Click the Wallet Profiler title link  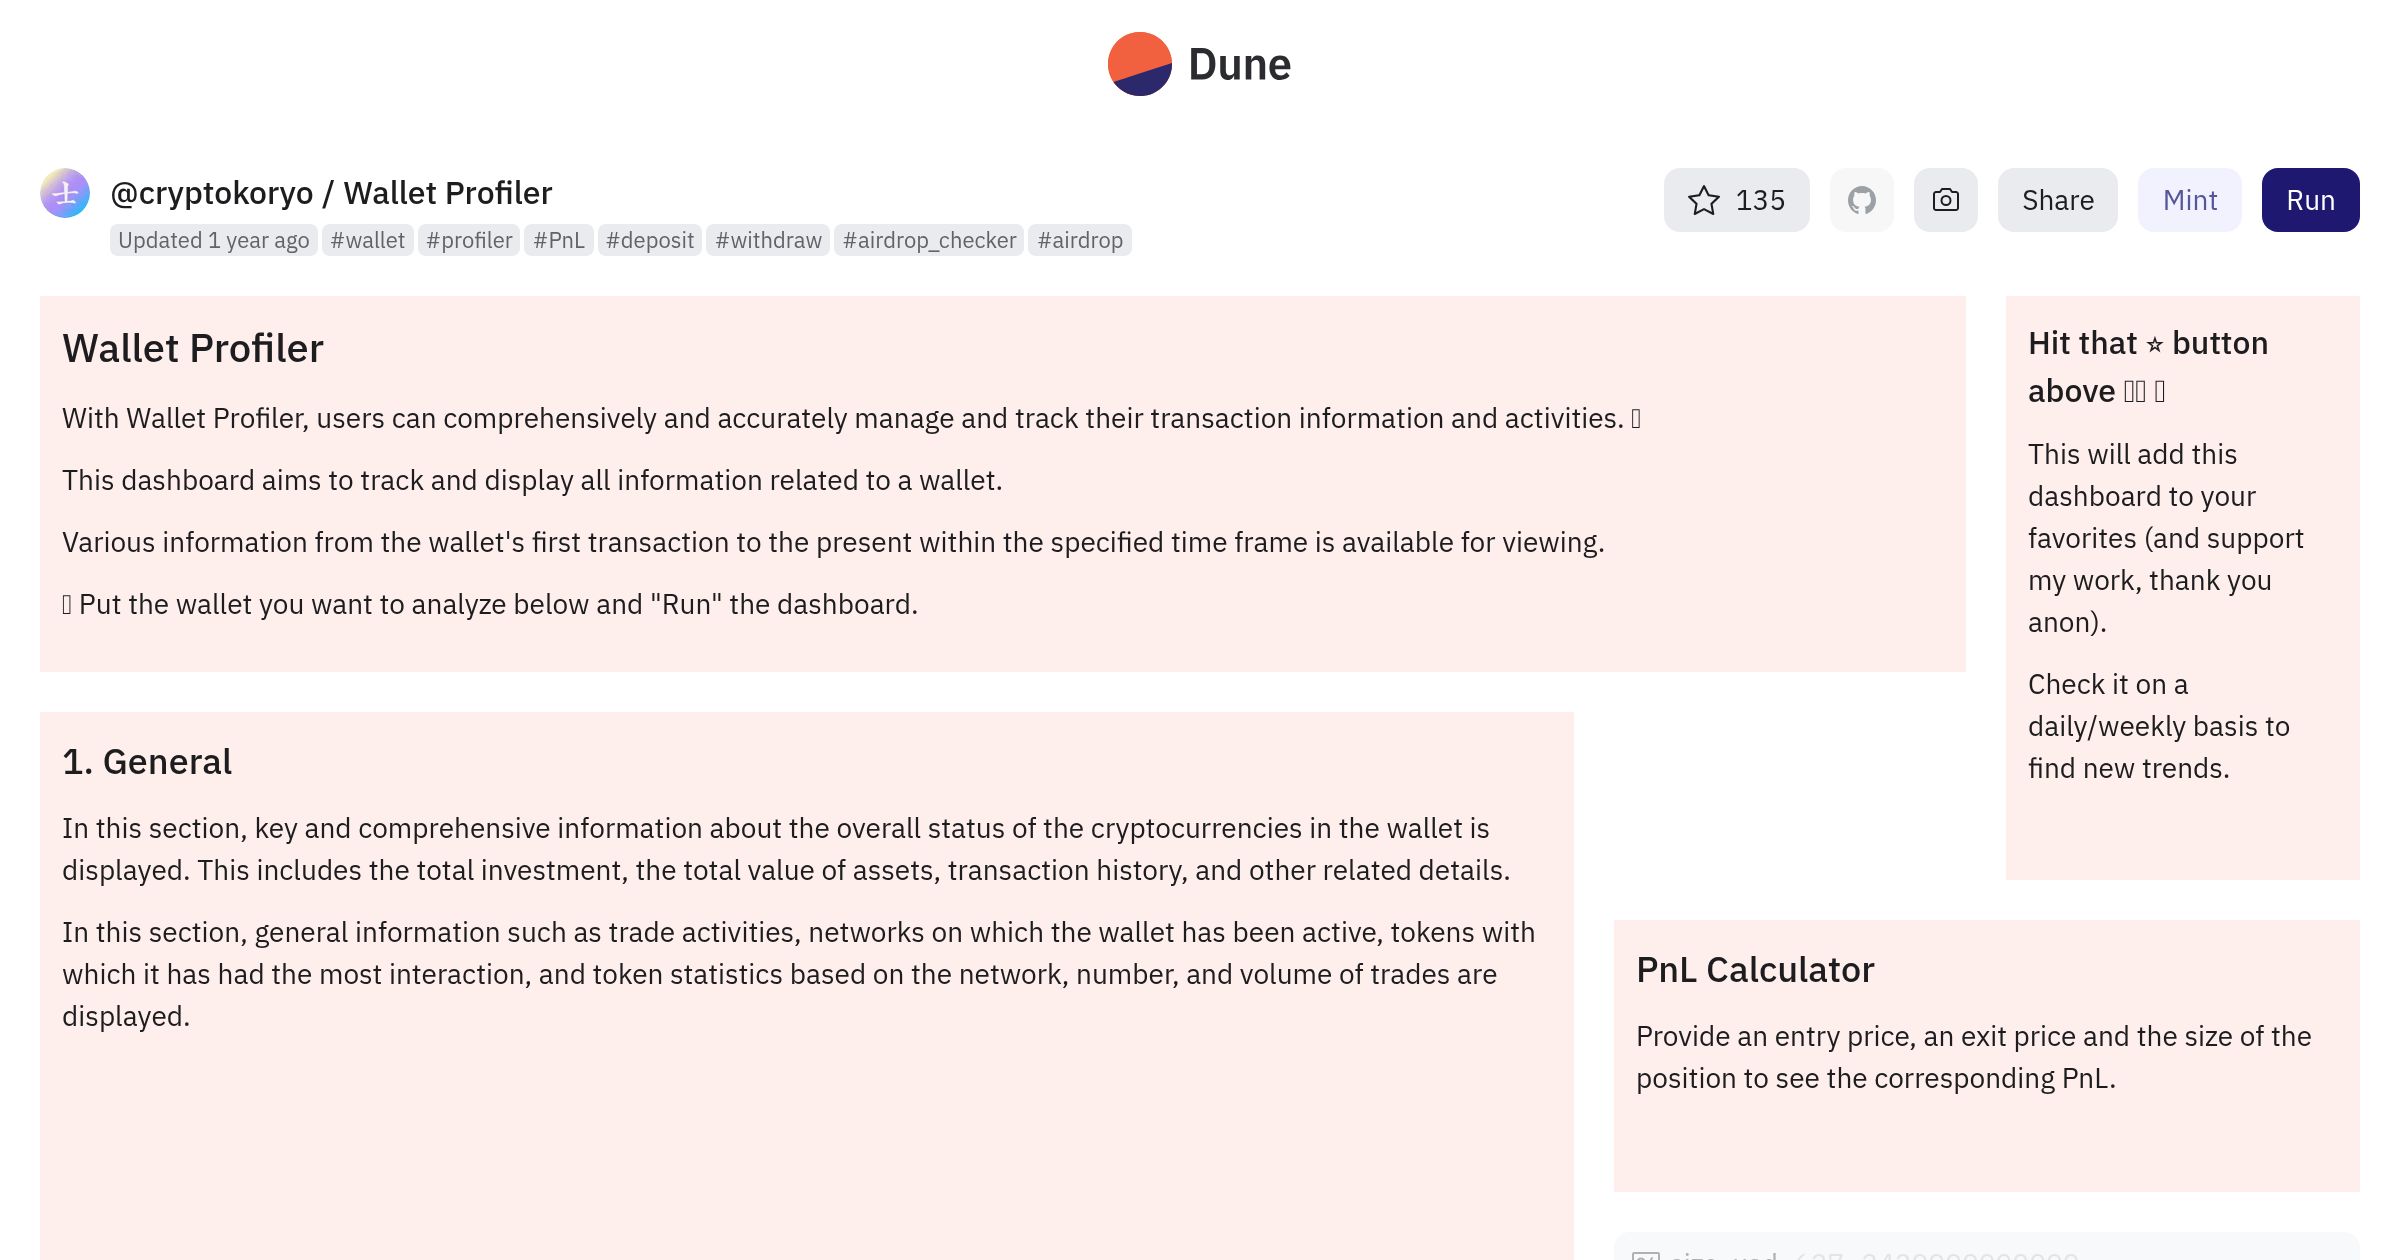click(x=448, y=193)
